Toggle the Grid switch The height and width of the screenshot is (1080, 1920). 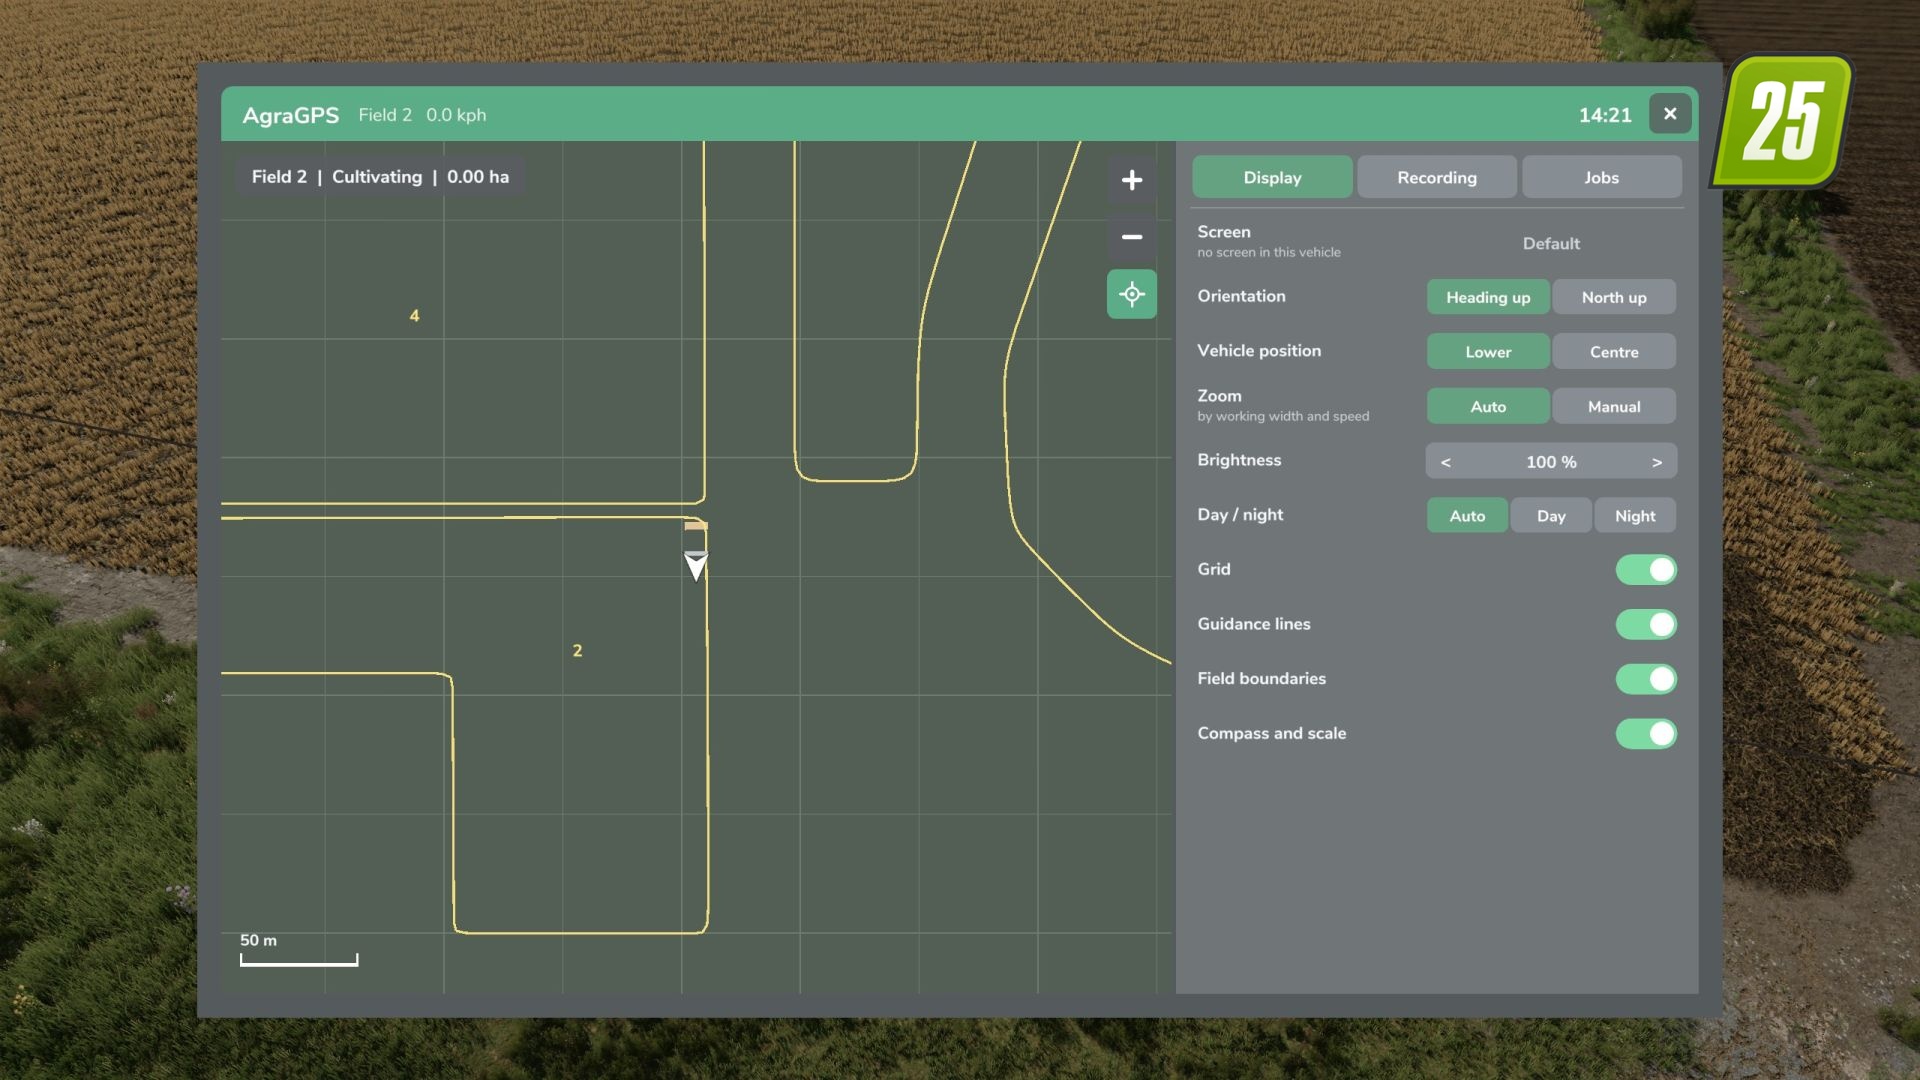(x=1646, y=570)
